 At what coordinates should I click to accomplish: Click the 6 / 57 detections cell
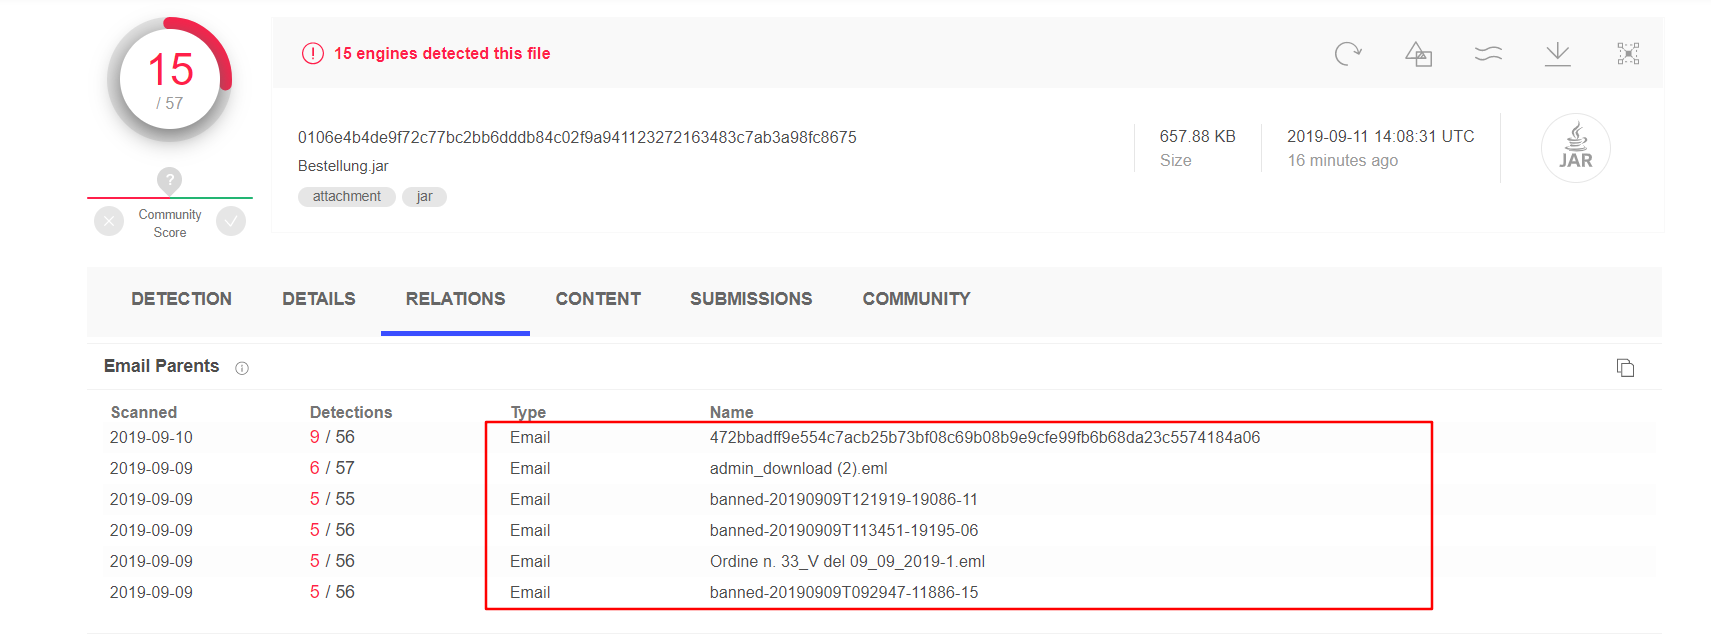tap(332, 469)
